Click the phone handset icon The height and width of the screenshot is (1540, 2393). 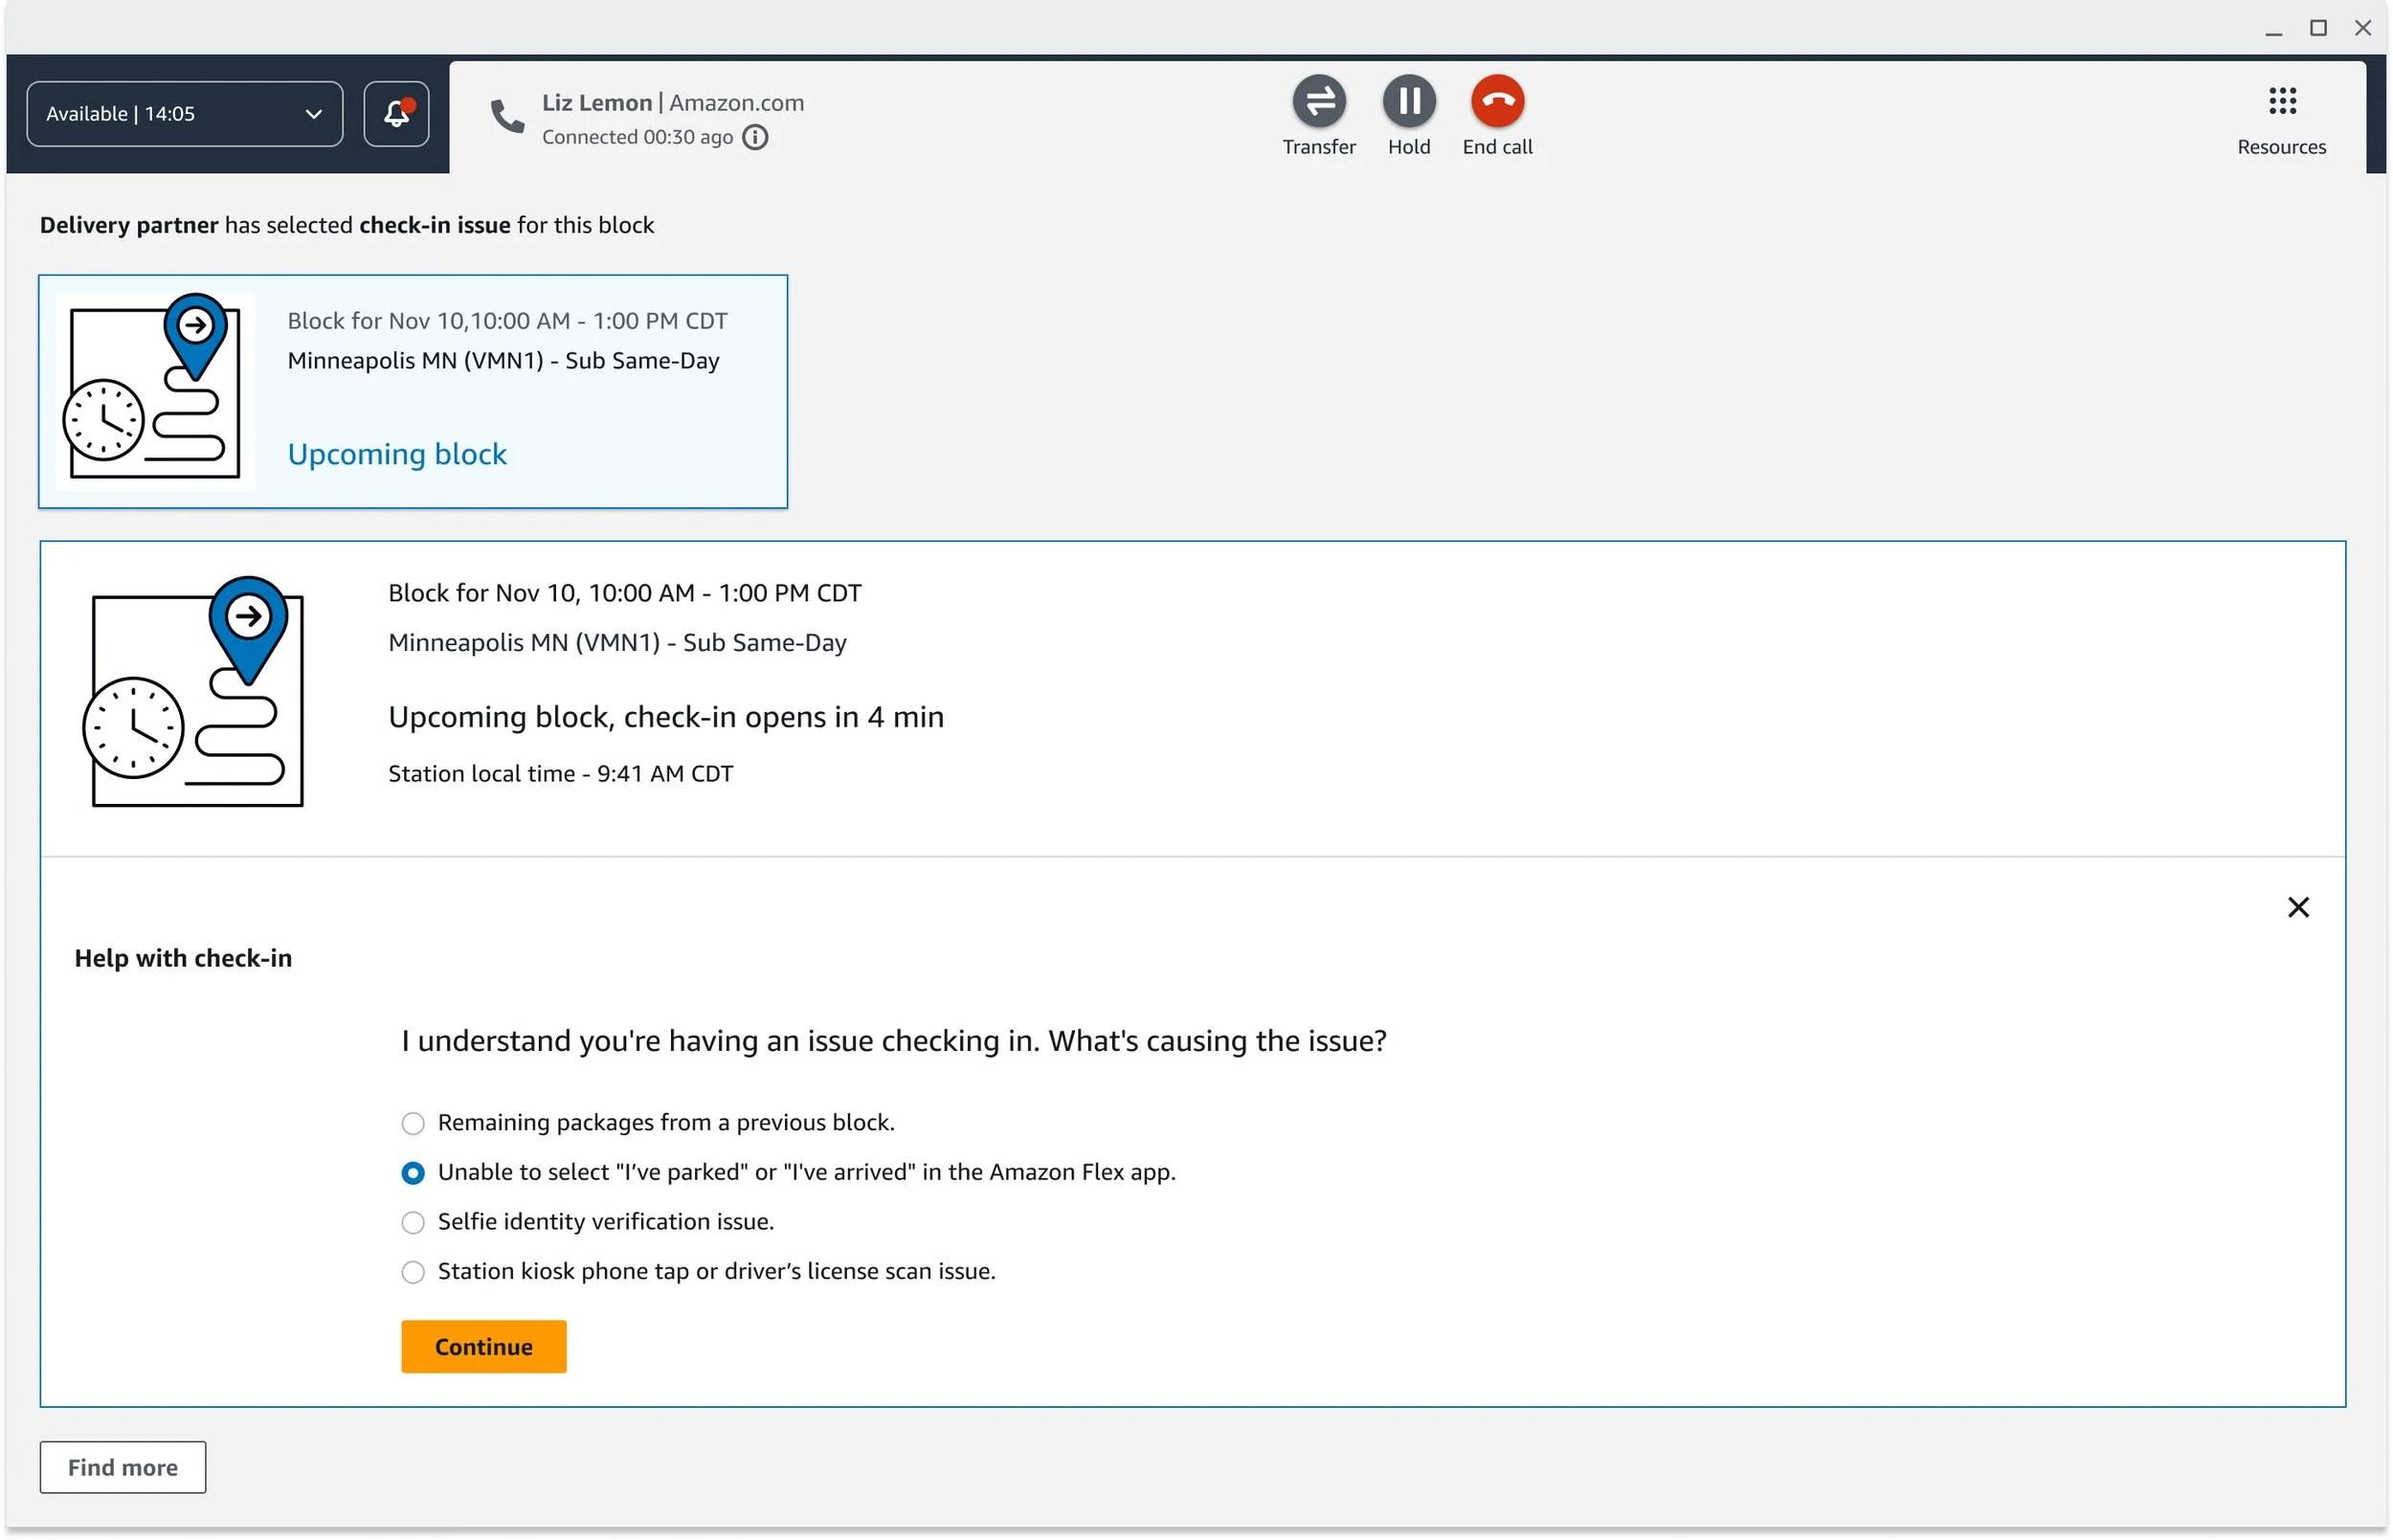[507, 117]
